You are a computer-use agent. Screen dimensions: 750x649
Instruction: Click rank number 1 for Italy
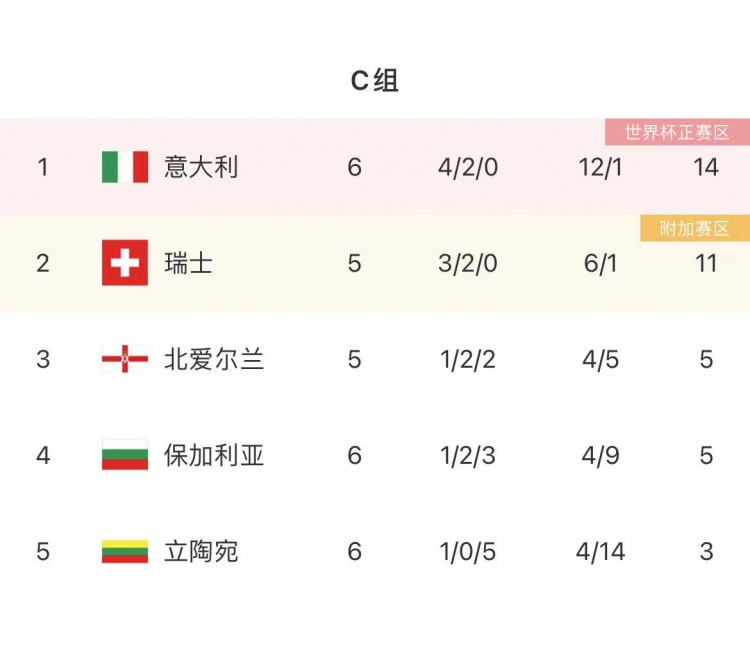(x=43, y=167)
